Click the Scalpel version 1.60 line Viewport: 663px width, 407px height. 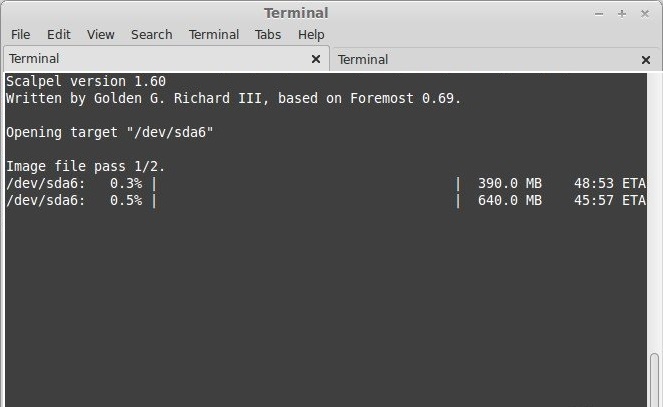(x=86, y=81)
